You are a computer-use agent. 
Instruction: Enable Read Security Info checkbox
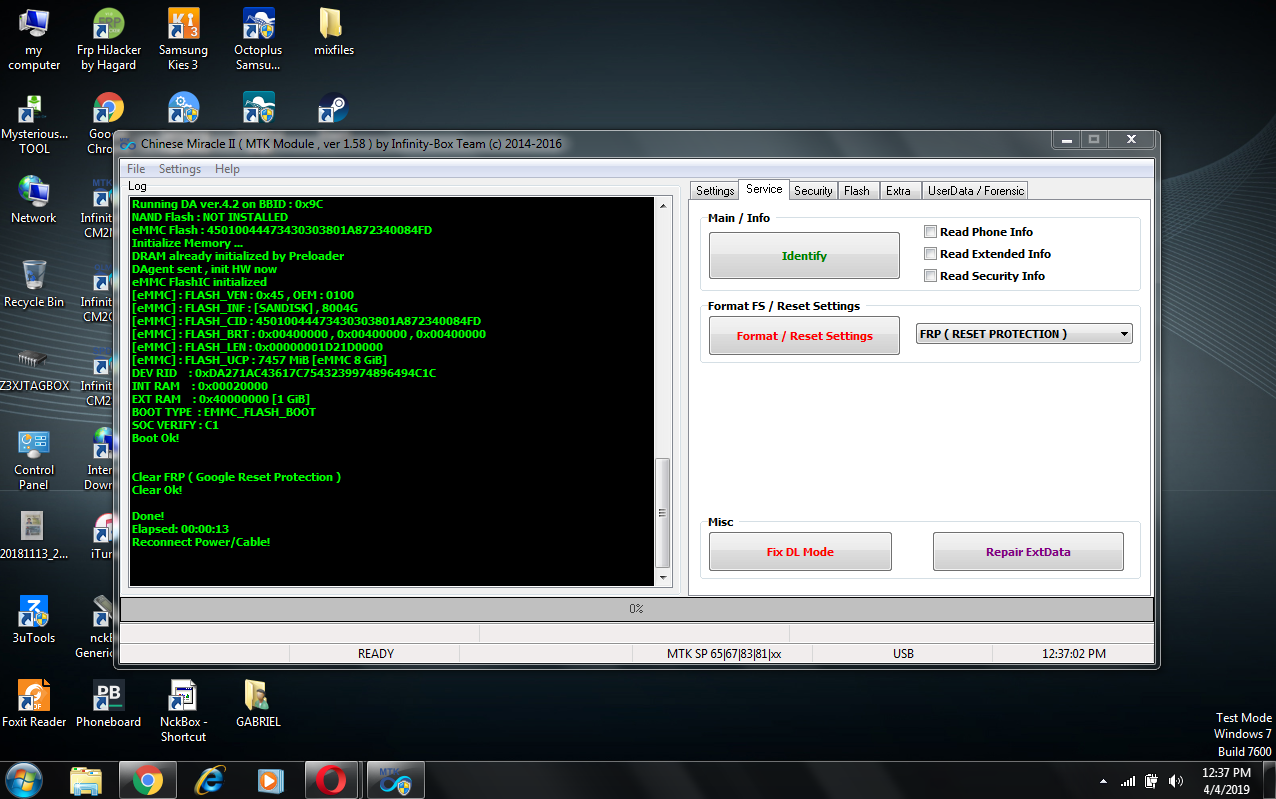pyautogui.click(x=931, y=276)
